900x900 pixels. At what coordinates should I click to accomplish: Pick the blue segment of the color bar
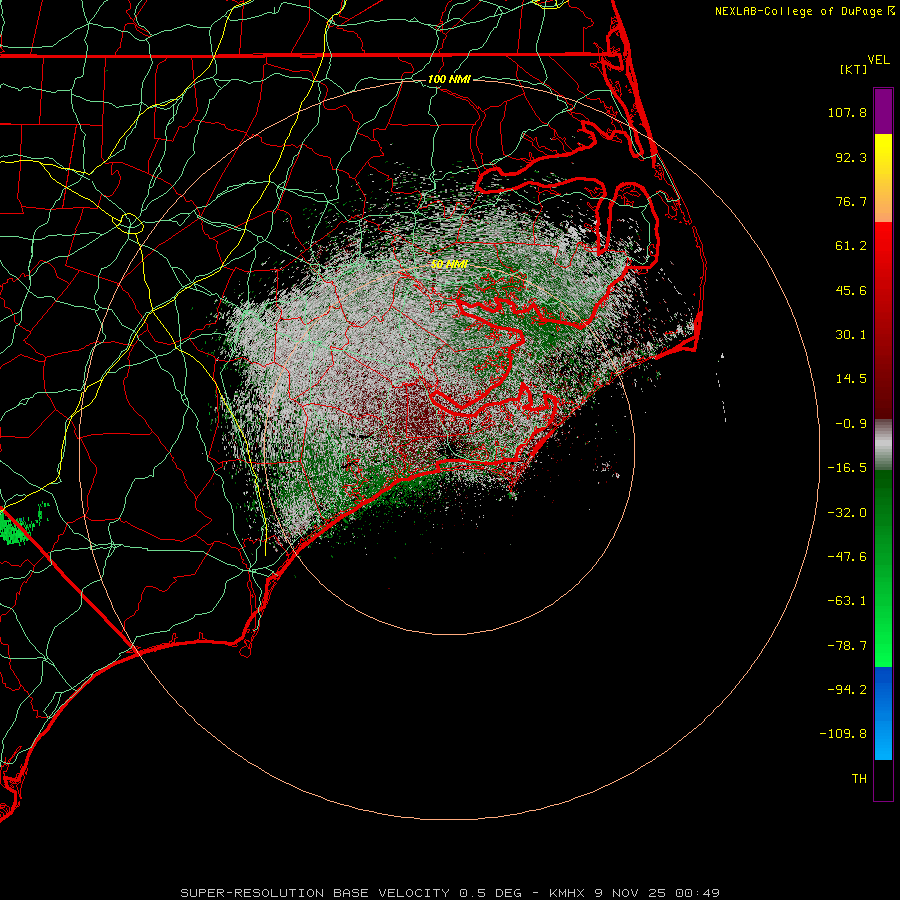pyautogui.click(x=883, y=713)
